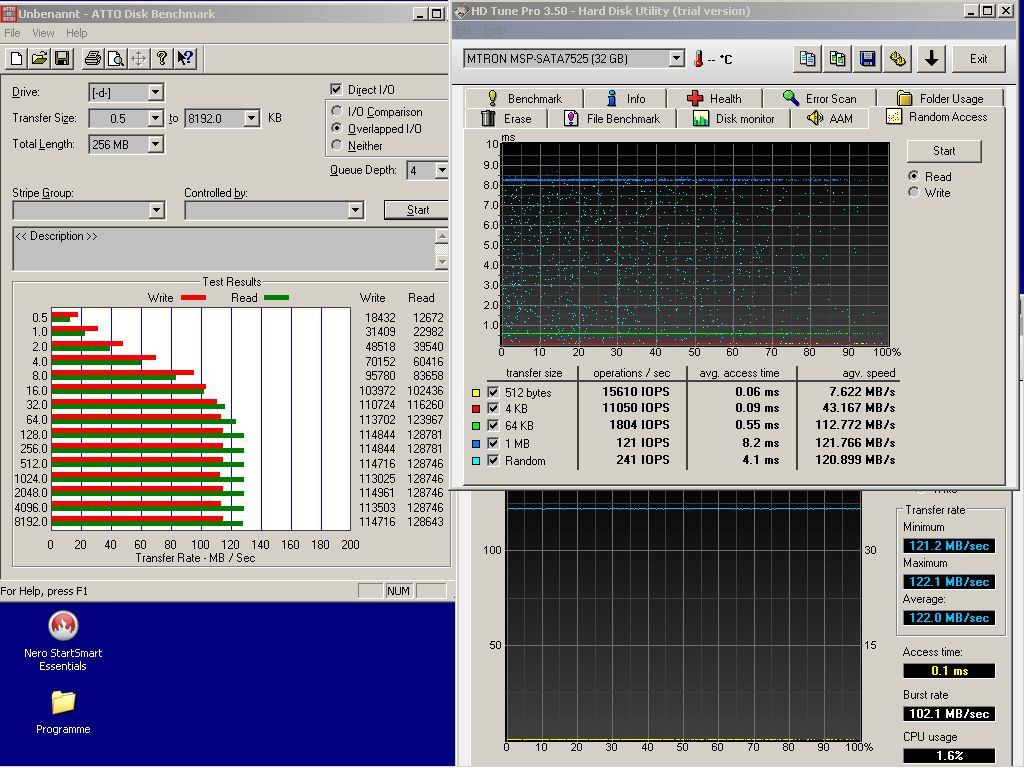The height and width of the screenshot is (768, 1024).
Task: Select the Programme folder on desktop
Action: [63, 712]
